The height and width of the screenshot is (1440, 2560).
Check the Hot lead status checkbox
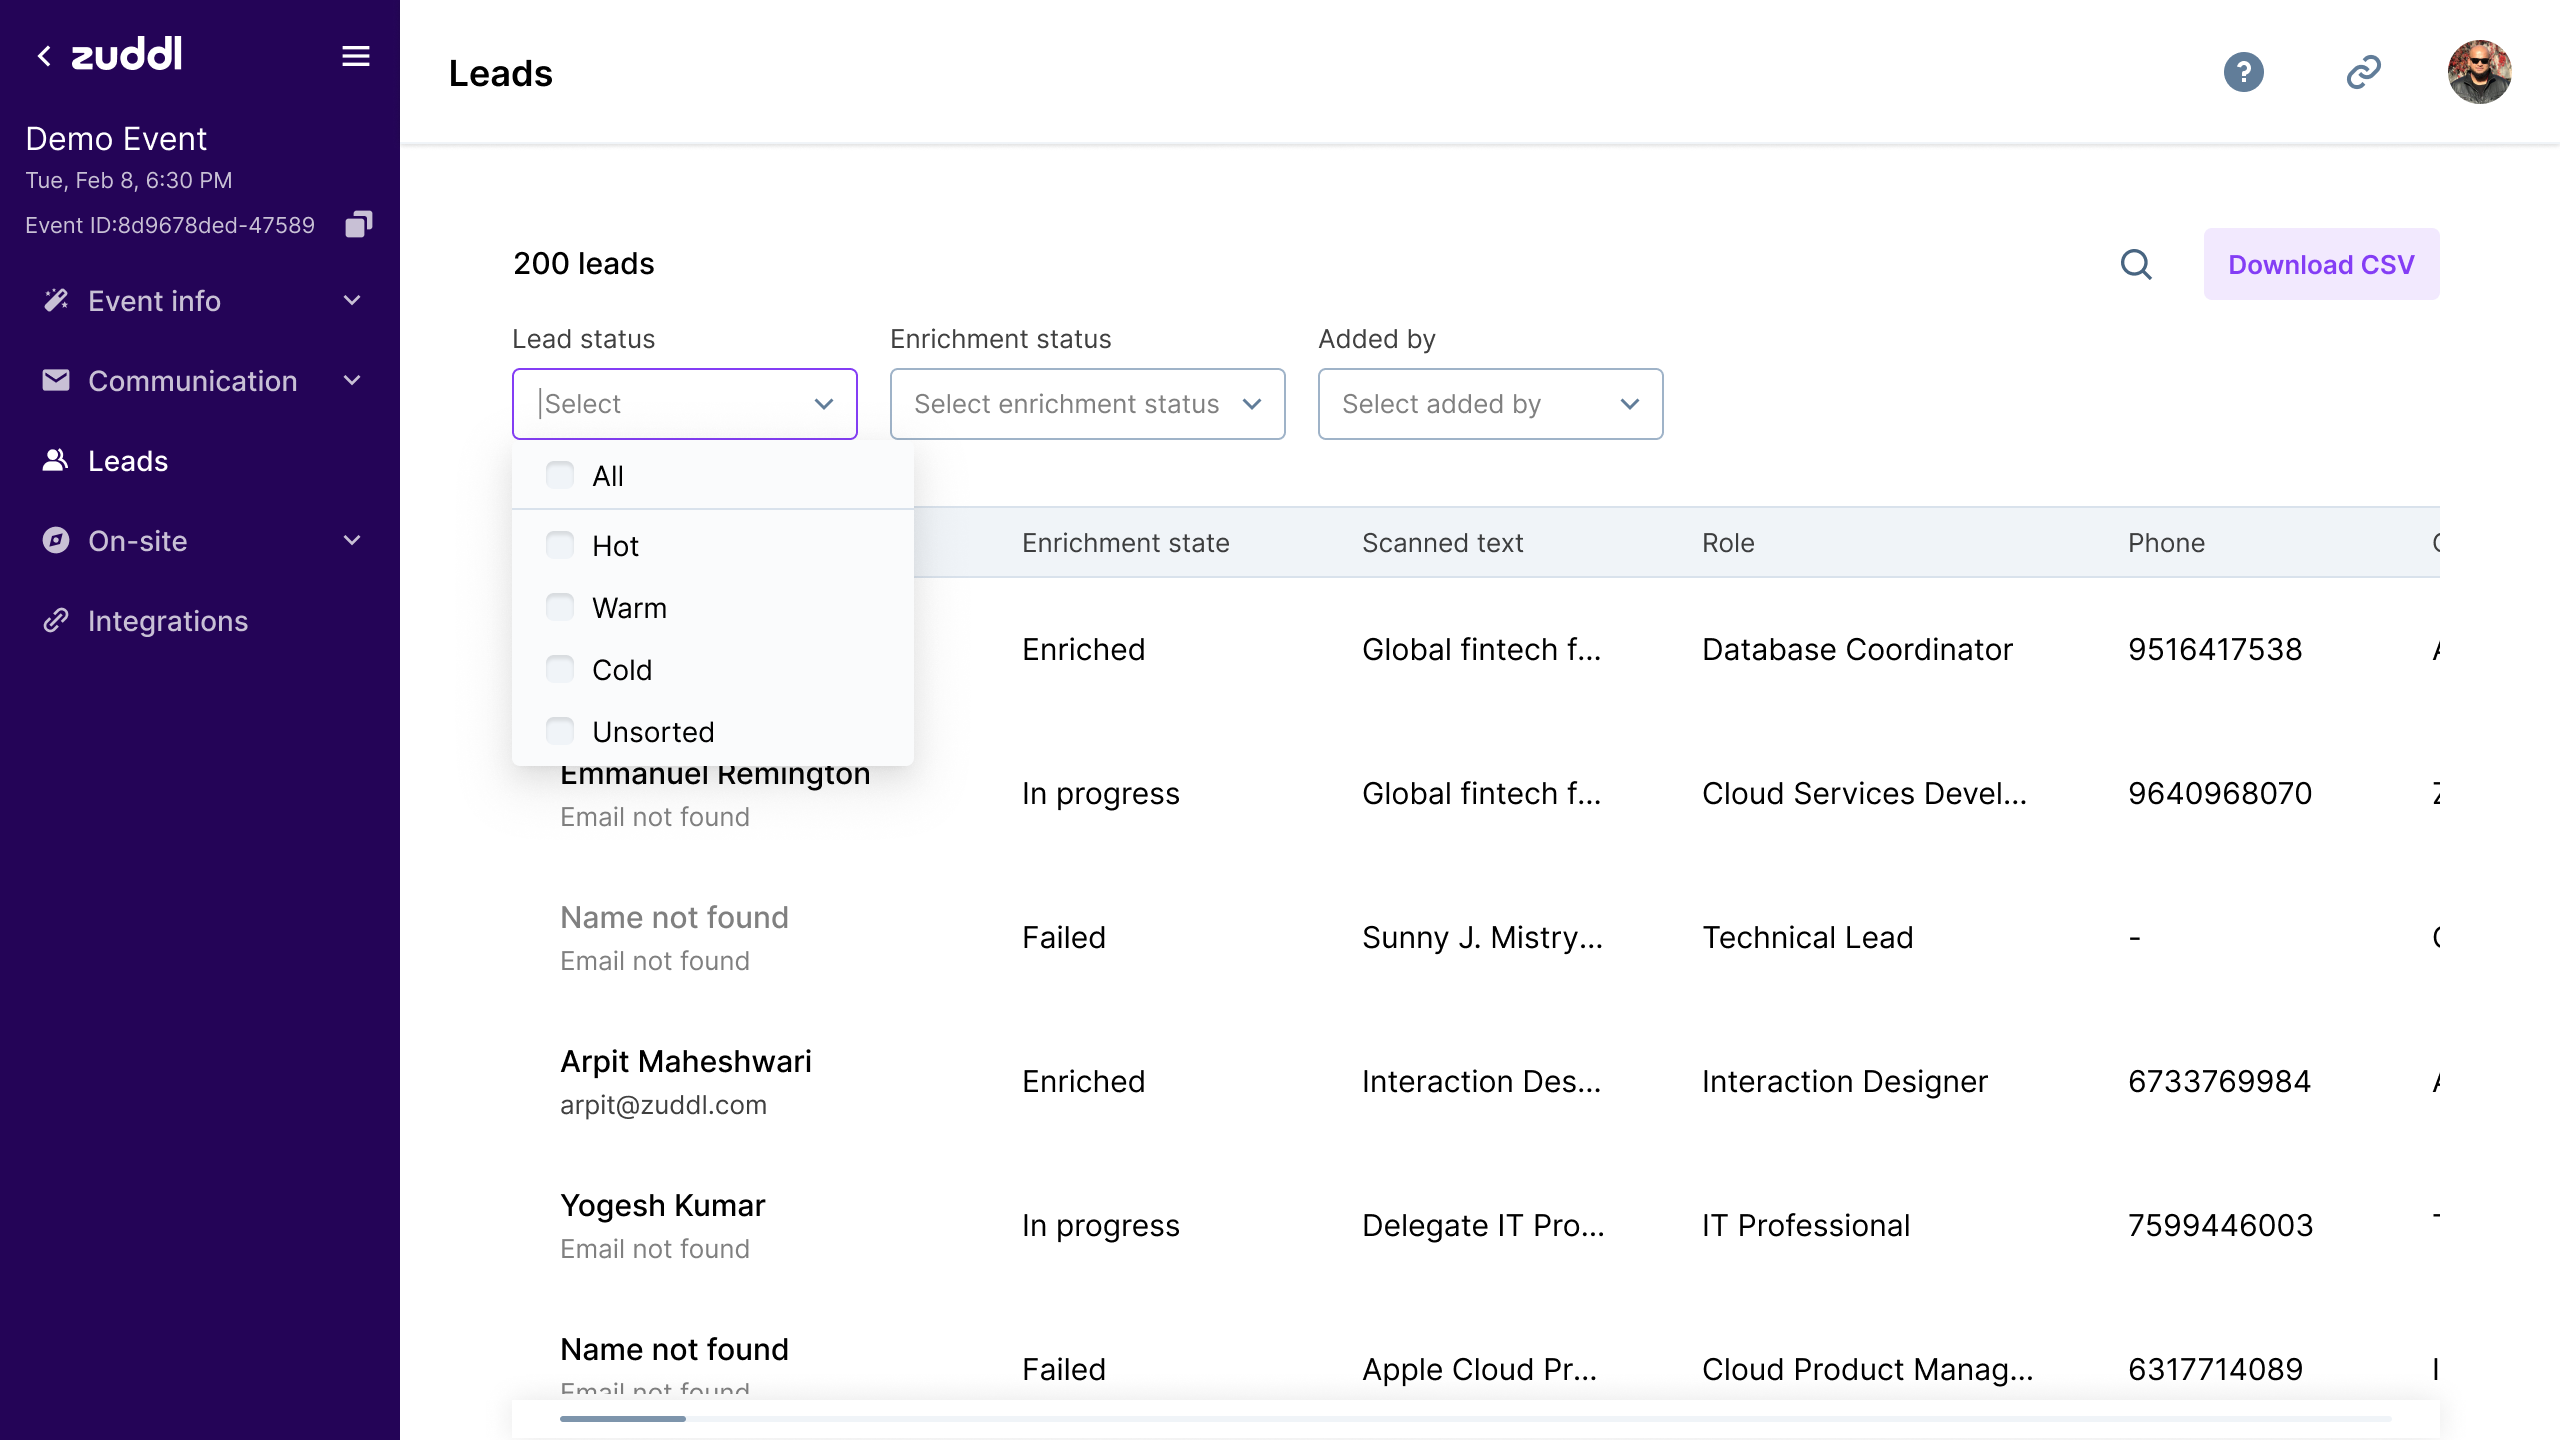pos(560,545)
